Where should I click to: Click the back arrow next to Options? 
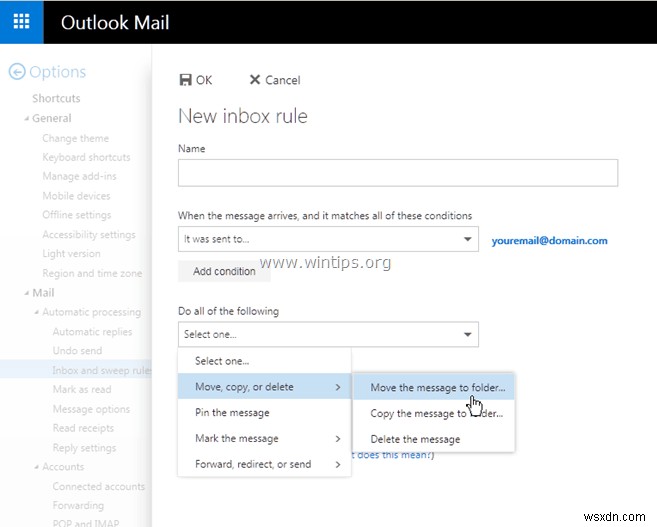click(x=16, y=72)
